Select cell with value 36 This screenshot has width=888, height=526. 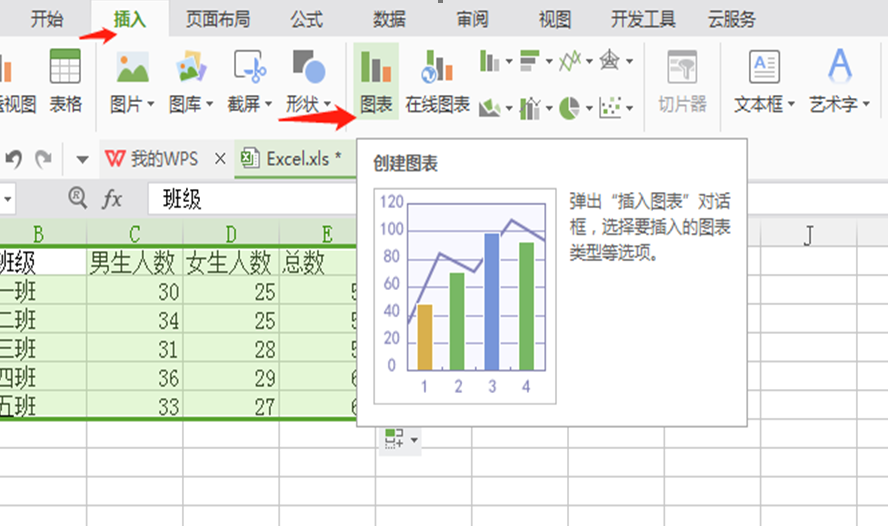[x=135, y=378]
